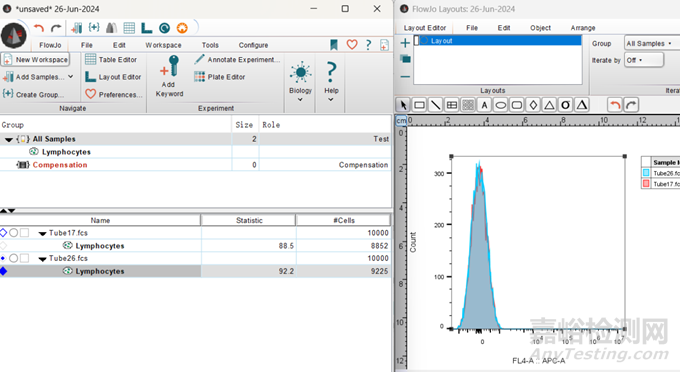The height and width of the screenshot is (372, 680).
Task: Check the box beside Tube17.fcs
Action: tap(24, 233)
